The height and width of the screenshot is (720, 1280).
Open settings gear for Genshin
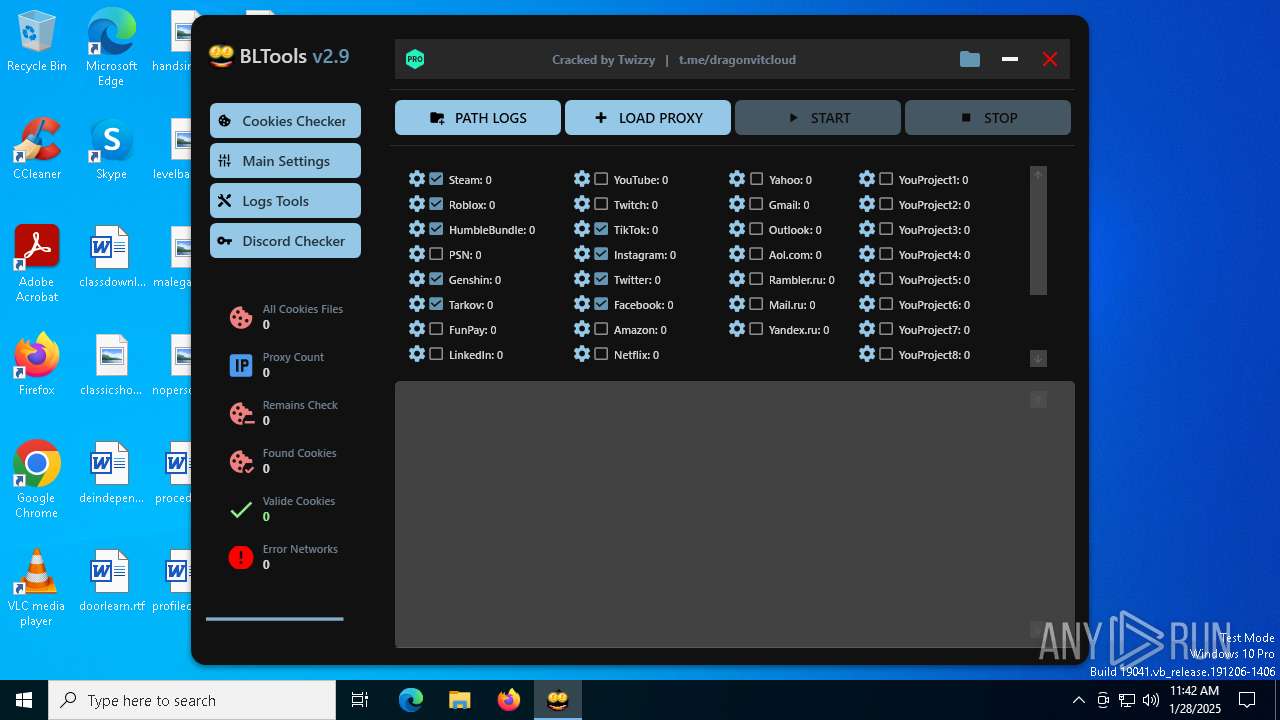tap(417, 279)
